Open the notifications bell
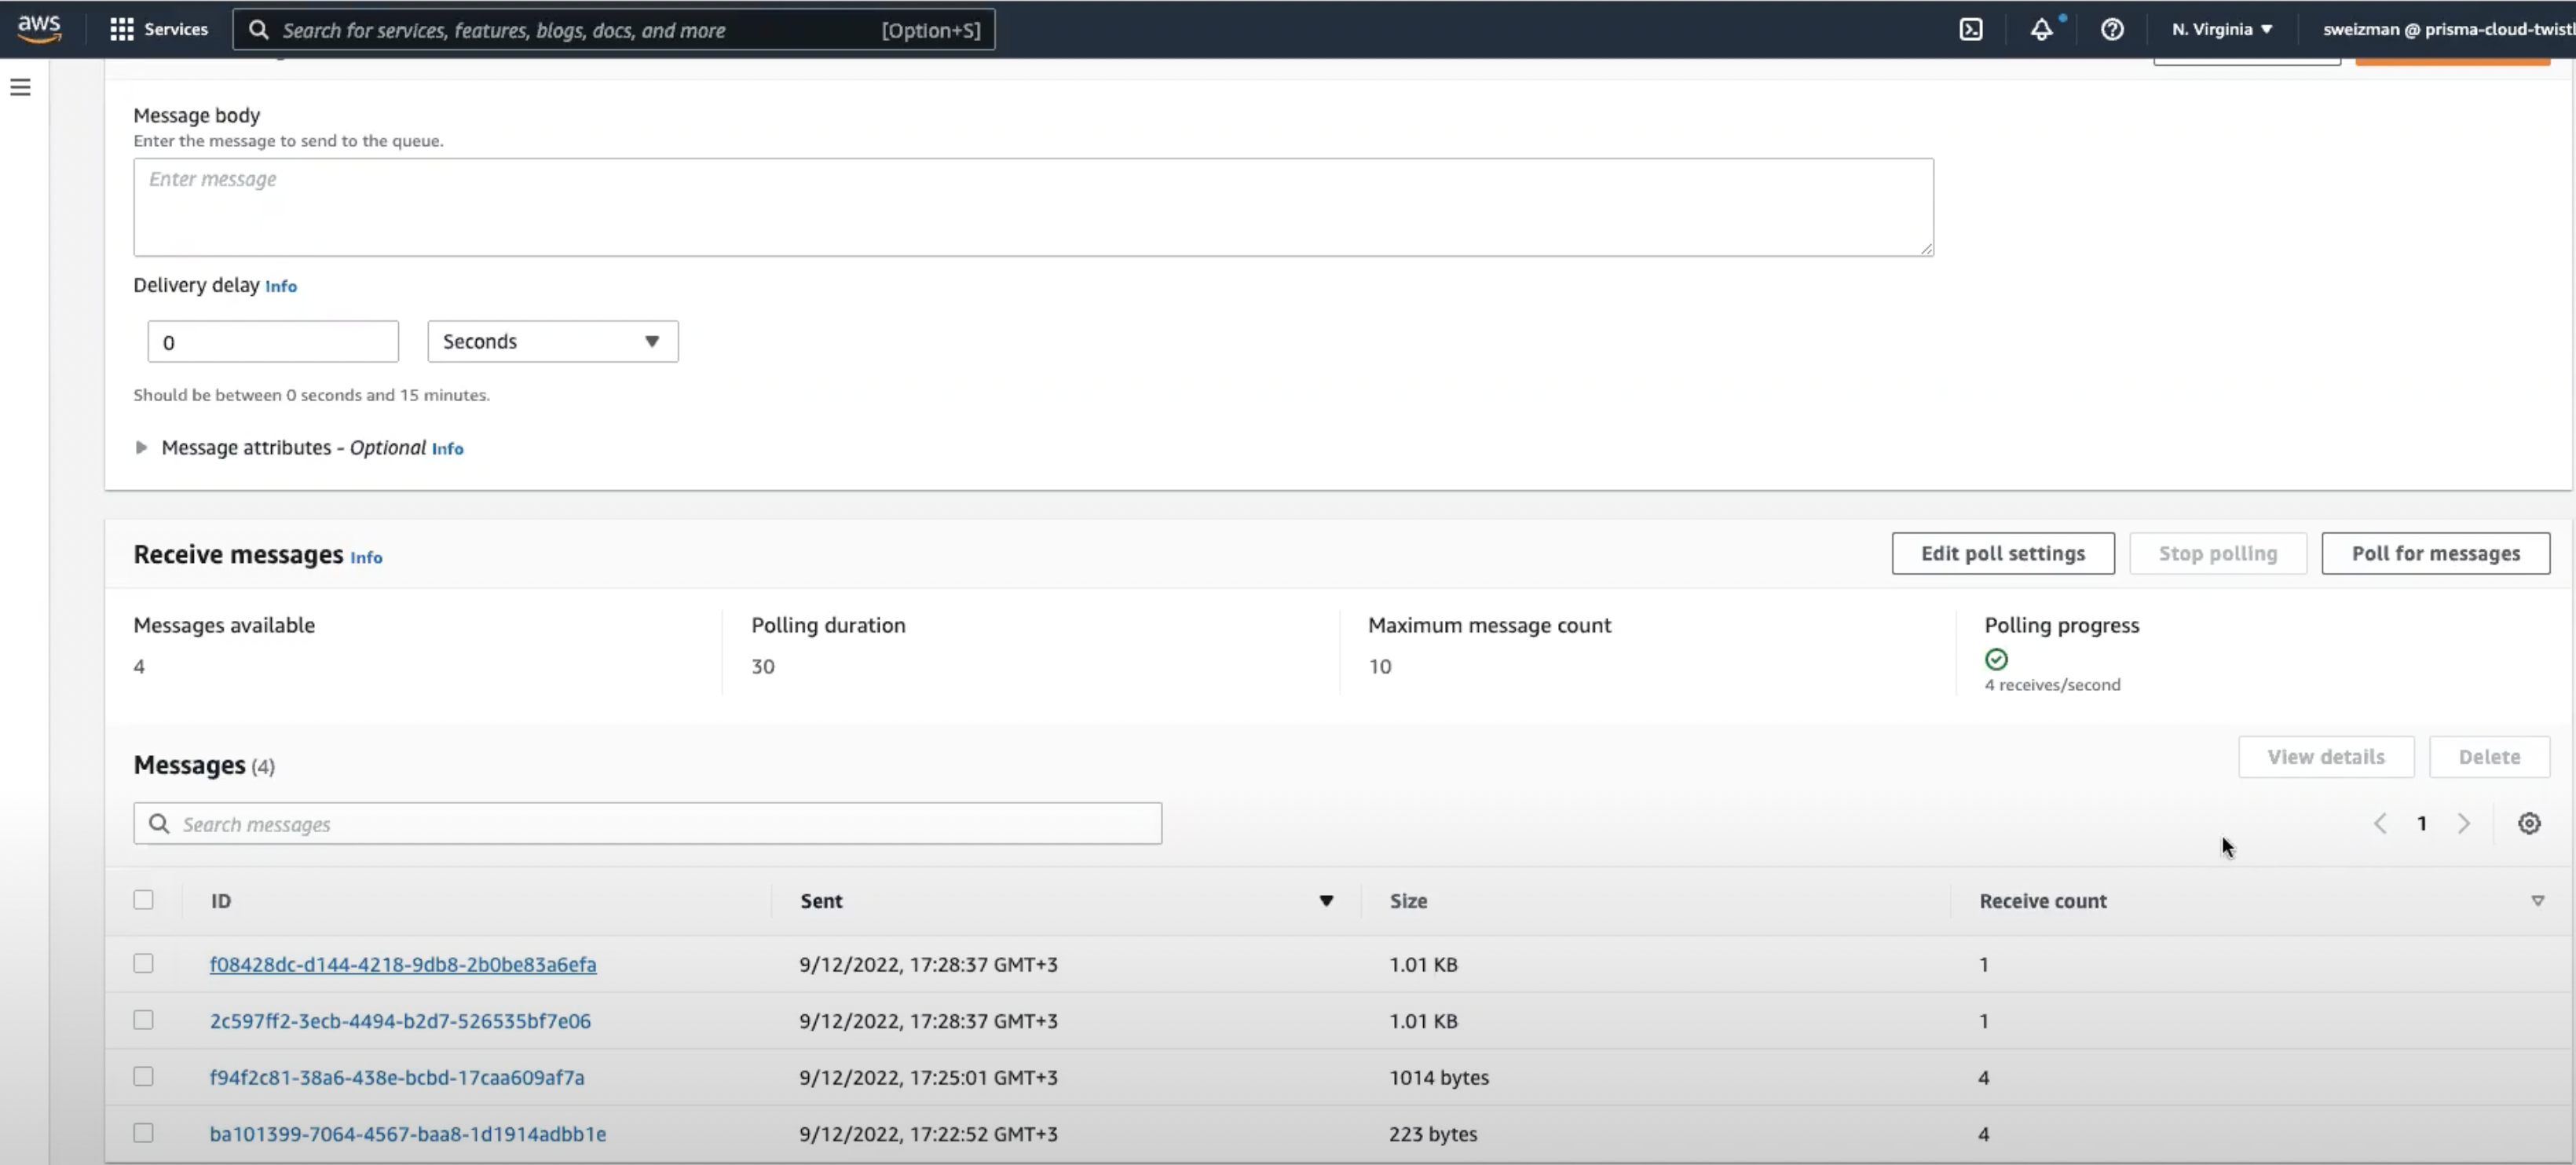 click(2041, 29)
